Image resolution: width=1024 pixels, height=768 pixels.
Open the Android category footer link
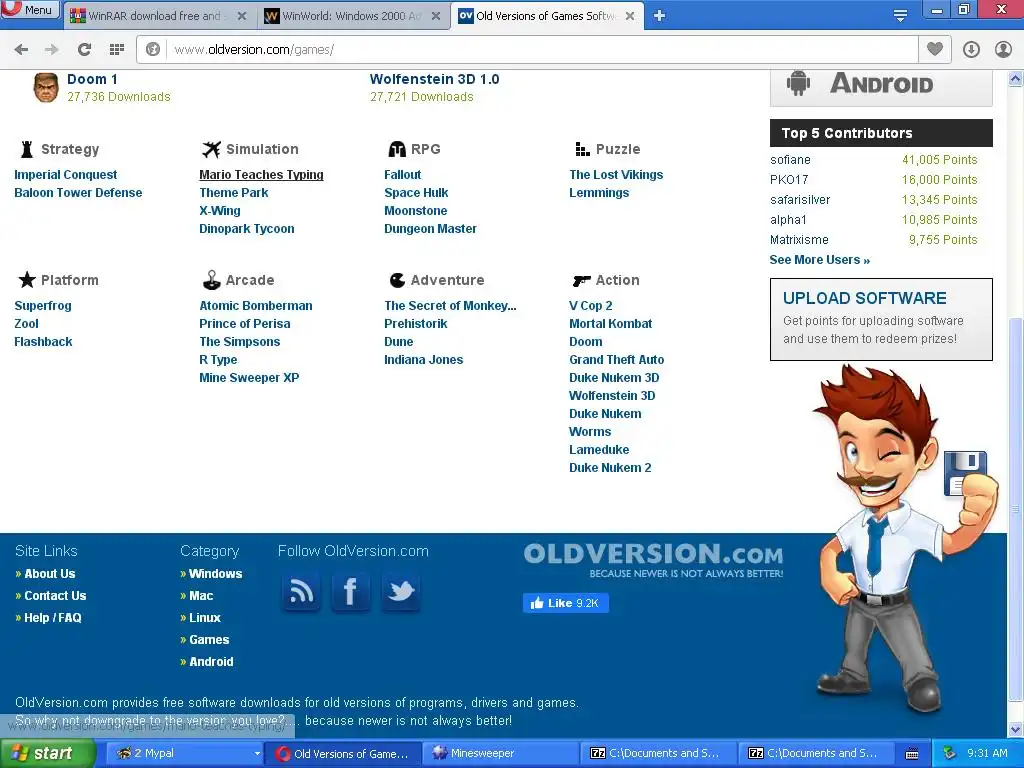tap(211, 662)
